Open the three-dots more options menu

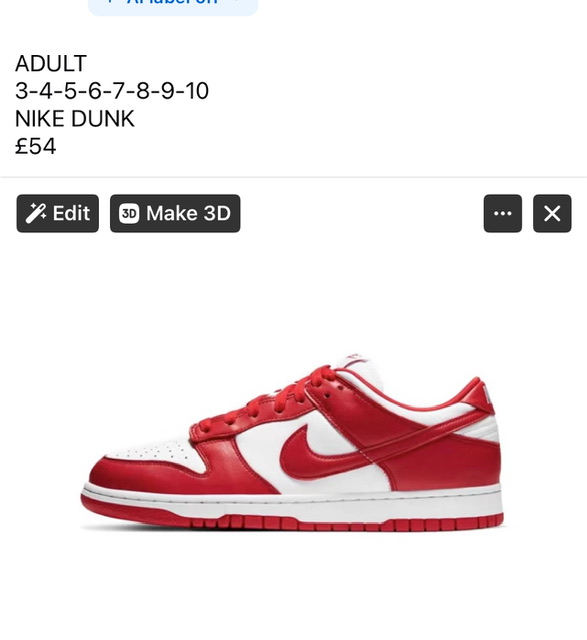click(x=503, y=213)
